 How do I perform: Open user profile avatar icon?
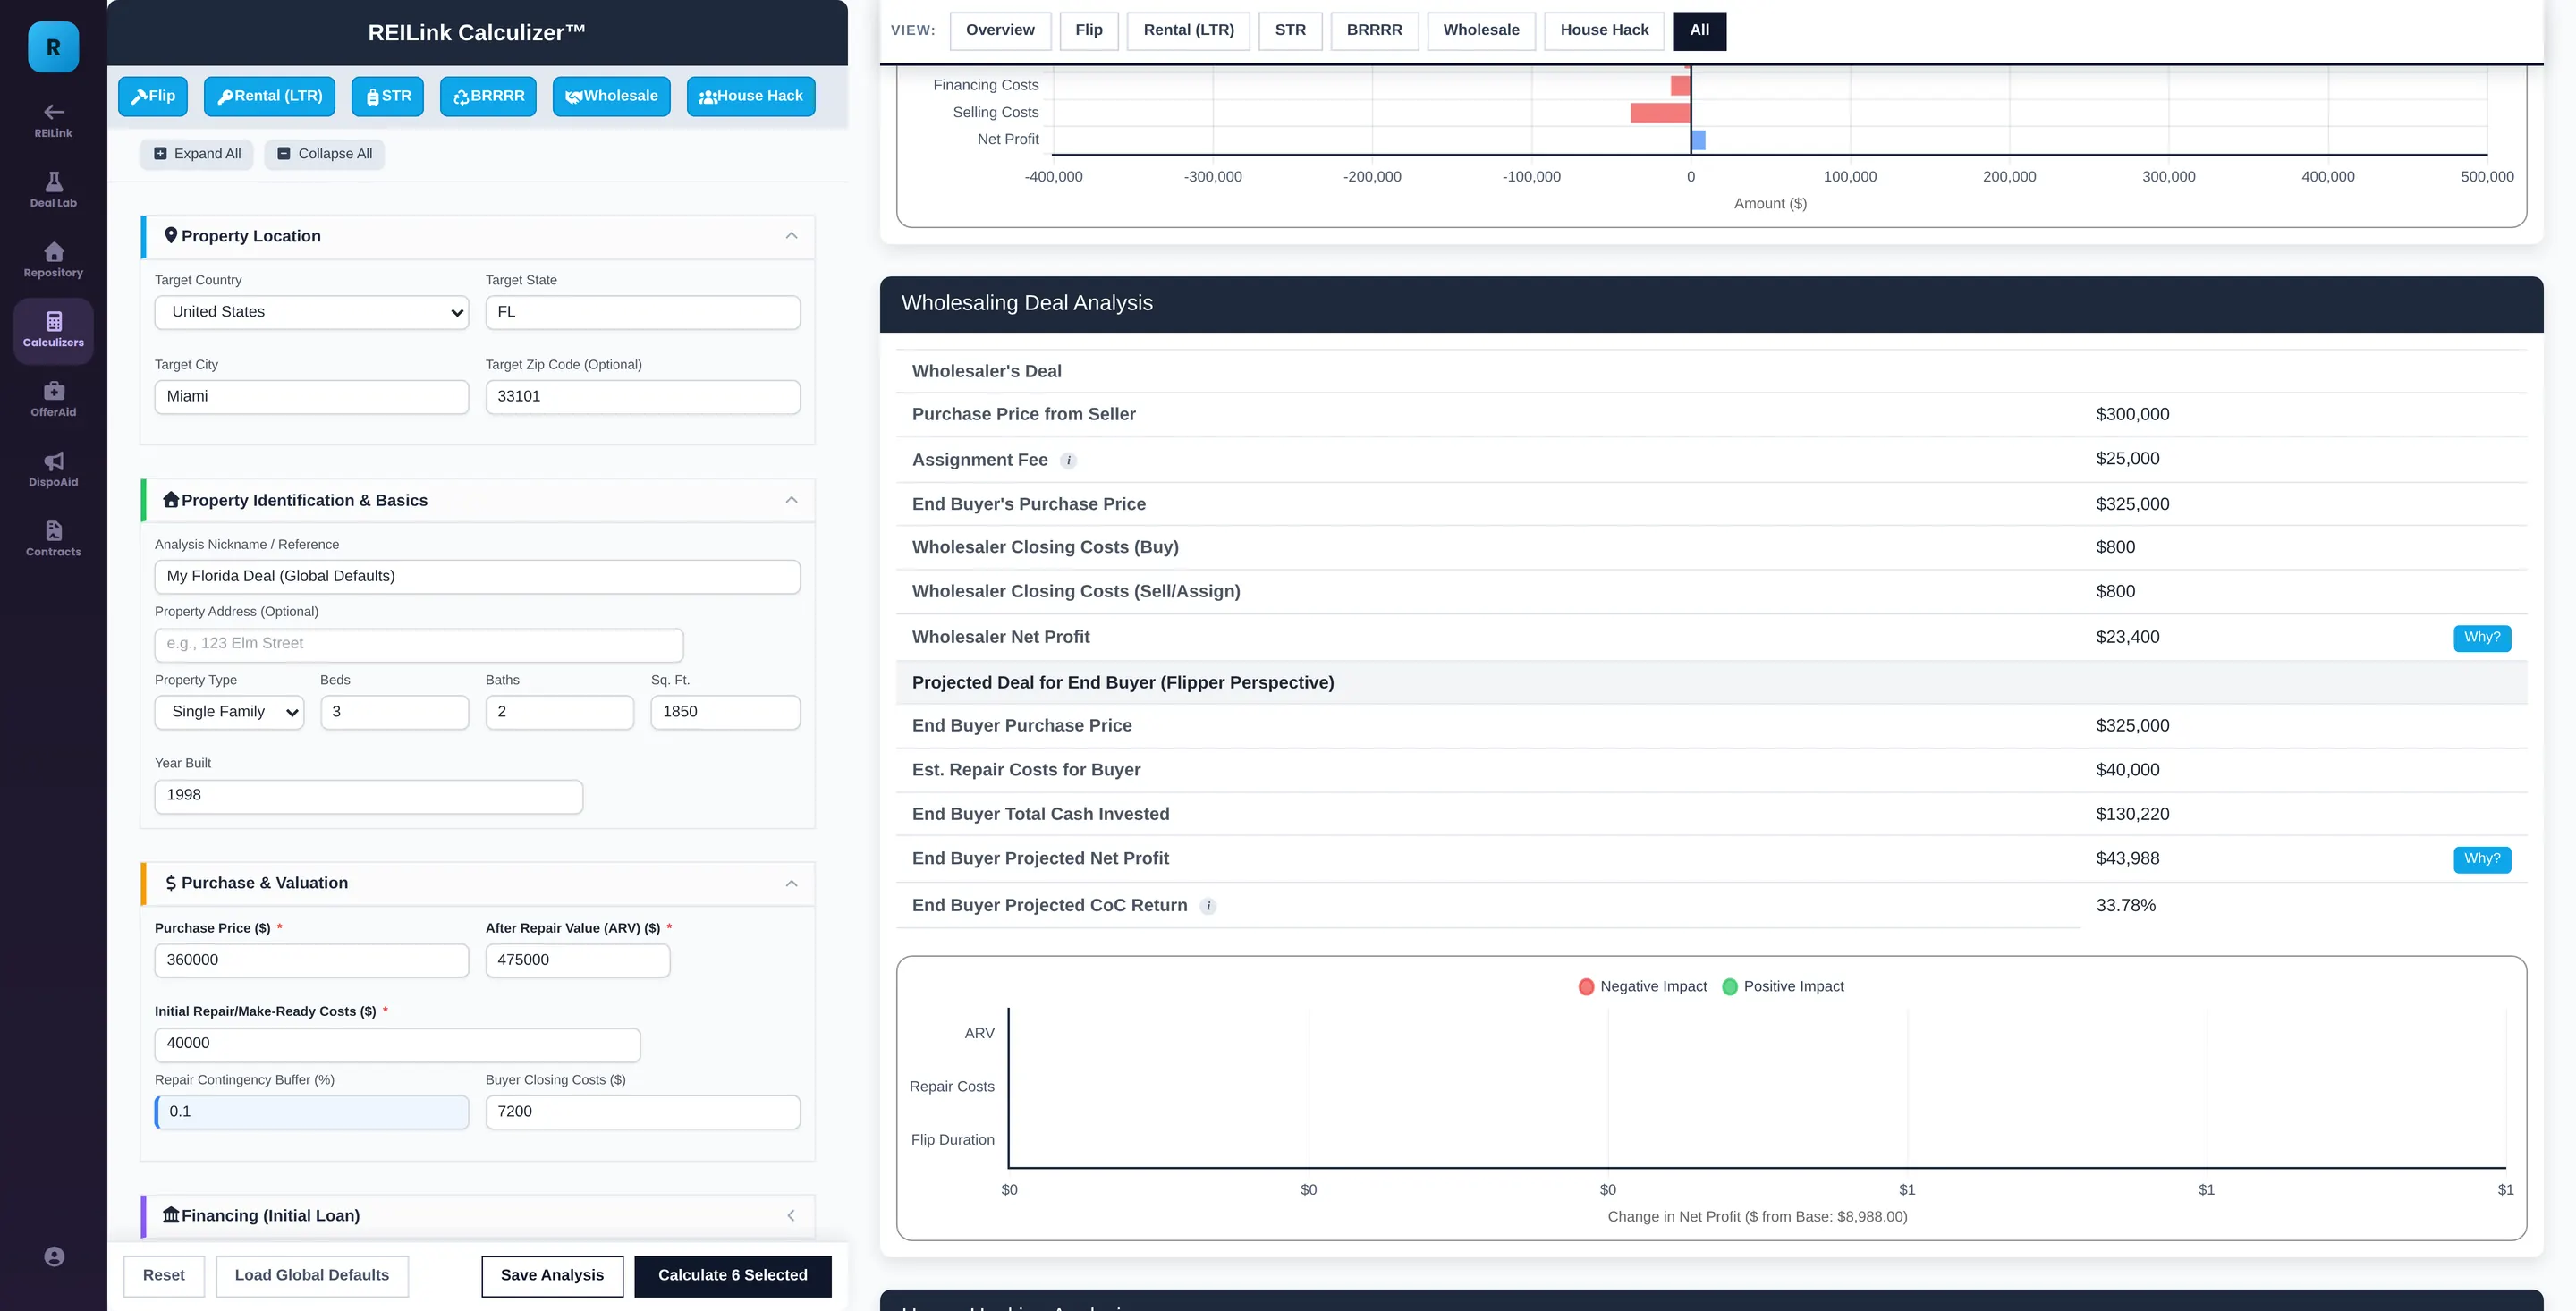(x=54, y=1257)
